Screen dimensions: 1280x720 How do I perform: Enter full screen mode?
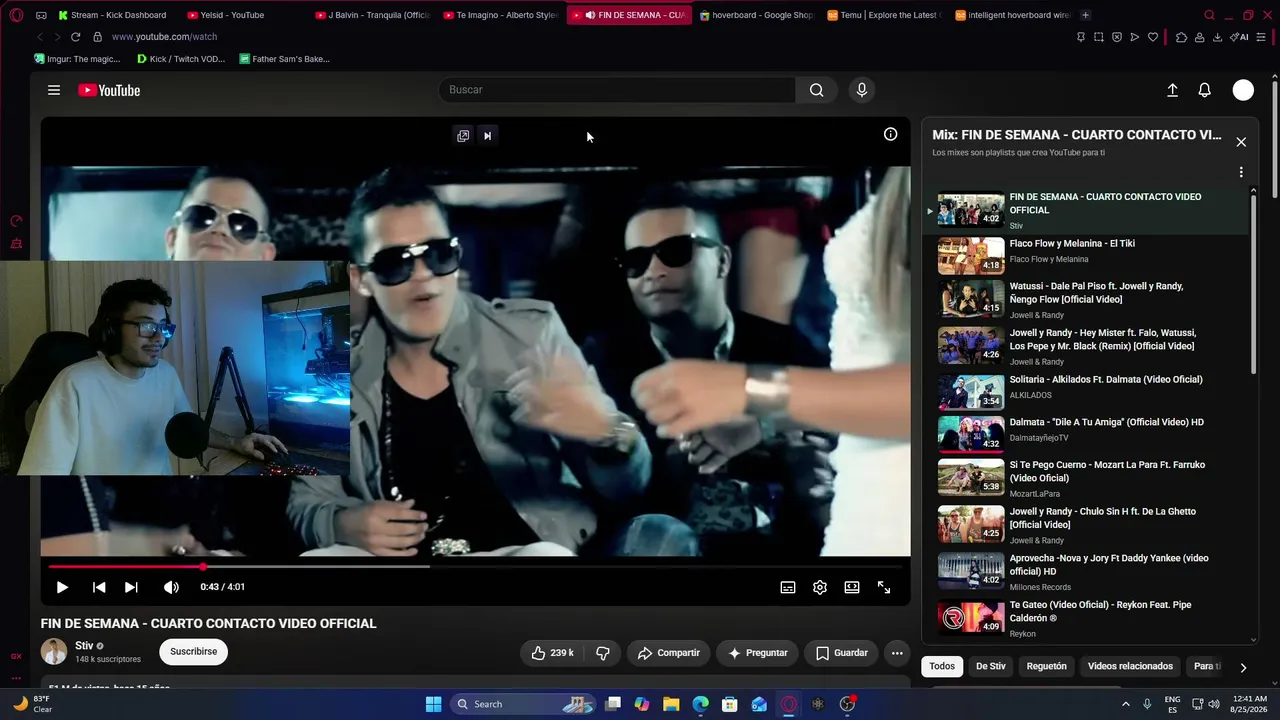coord(884,587)
